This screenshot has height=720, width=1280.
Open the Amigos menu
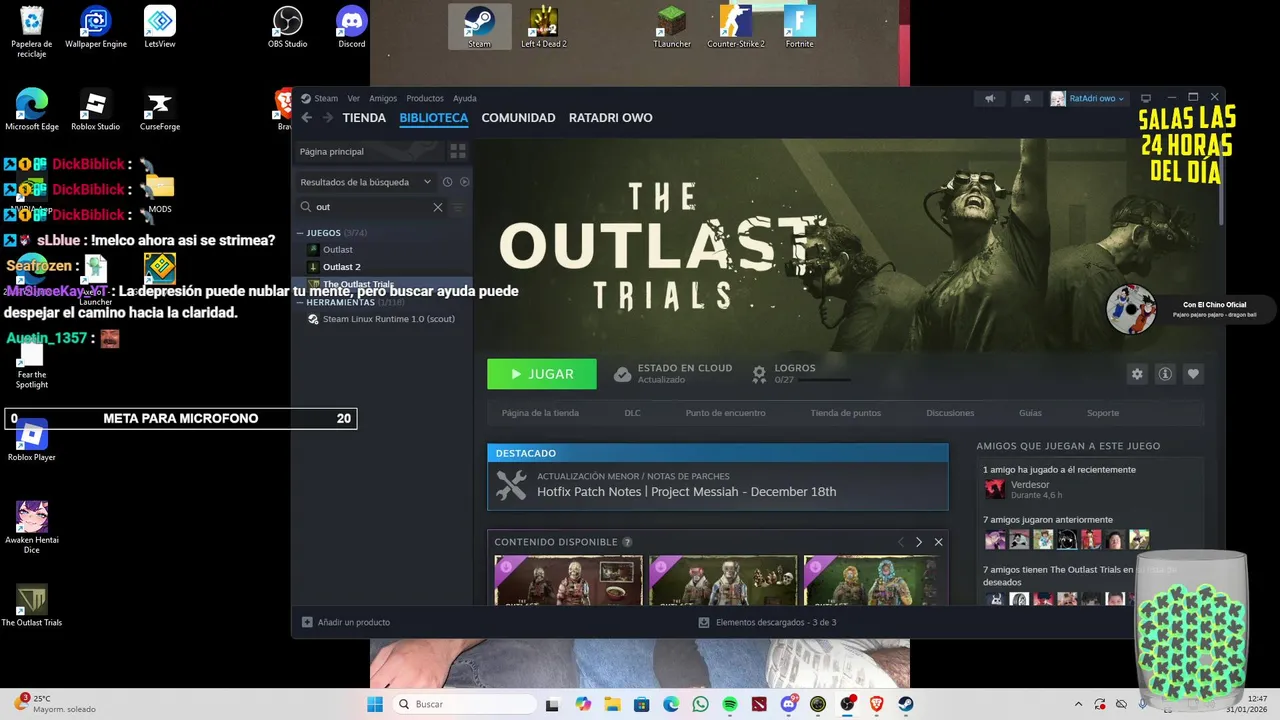(x=383, y=98)
